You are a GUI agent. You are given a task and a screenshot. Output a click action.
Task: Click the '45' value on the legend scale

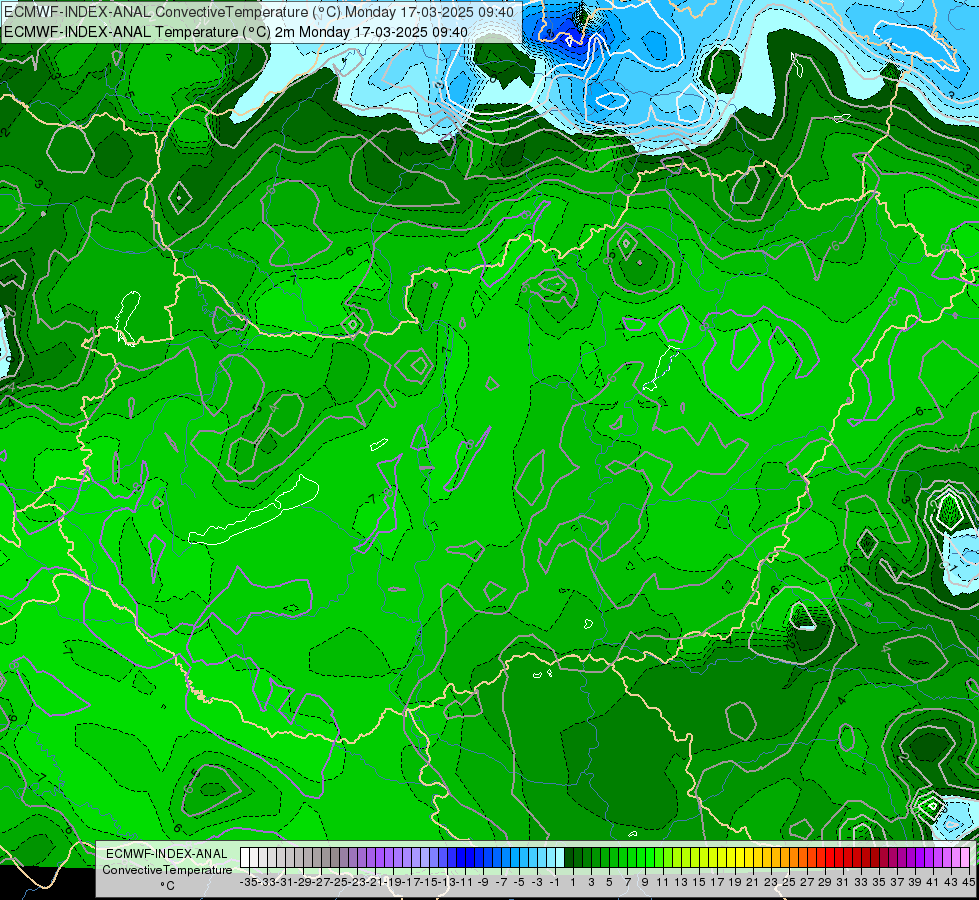[968, 883]
